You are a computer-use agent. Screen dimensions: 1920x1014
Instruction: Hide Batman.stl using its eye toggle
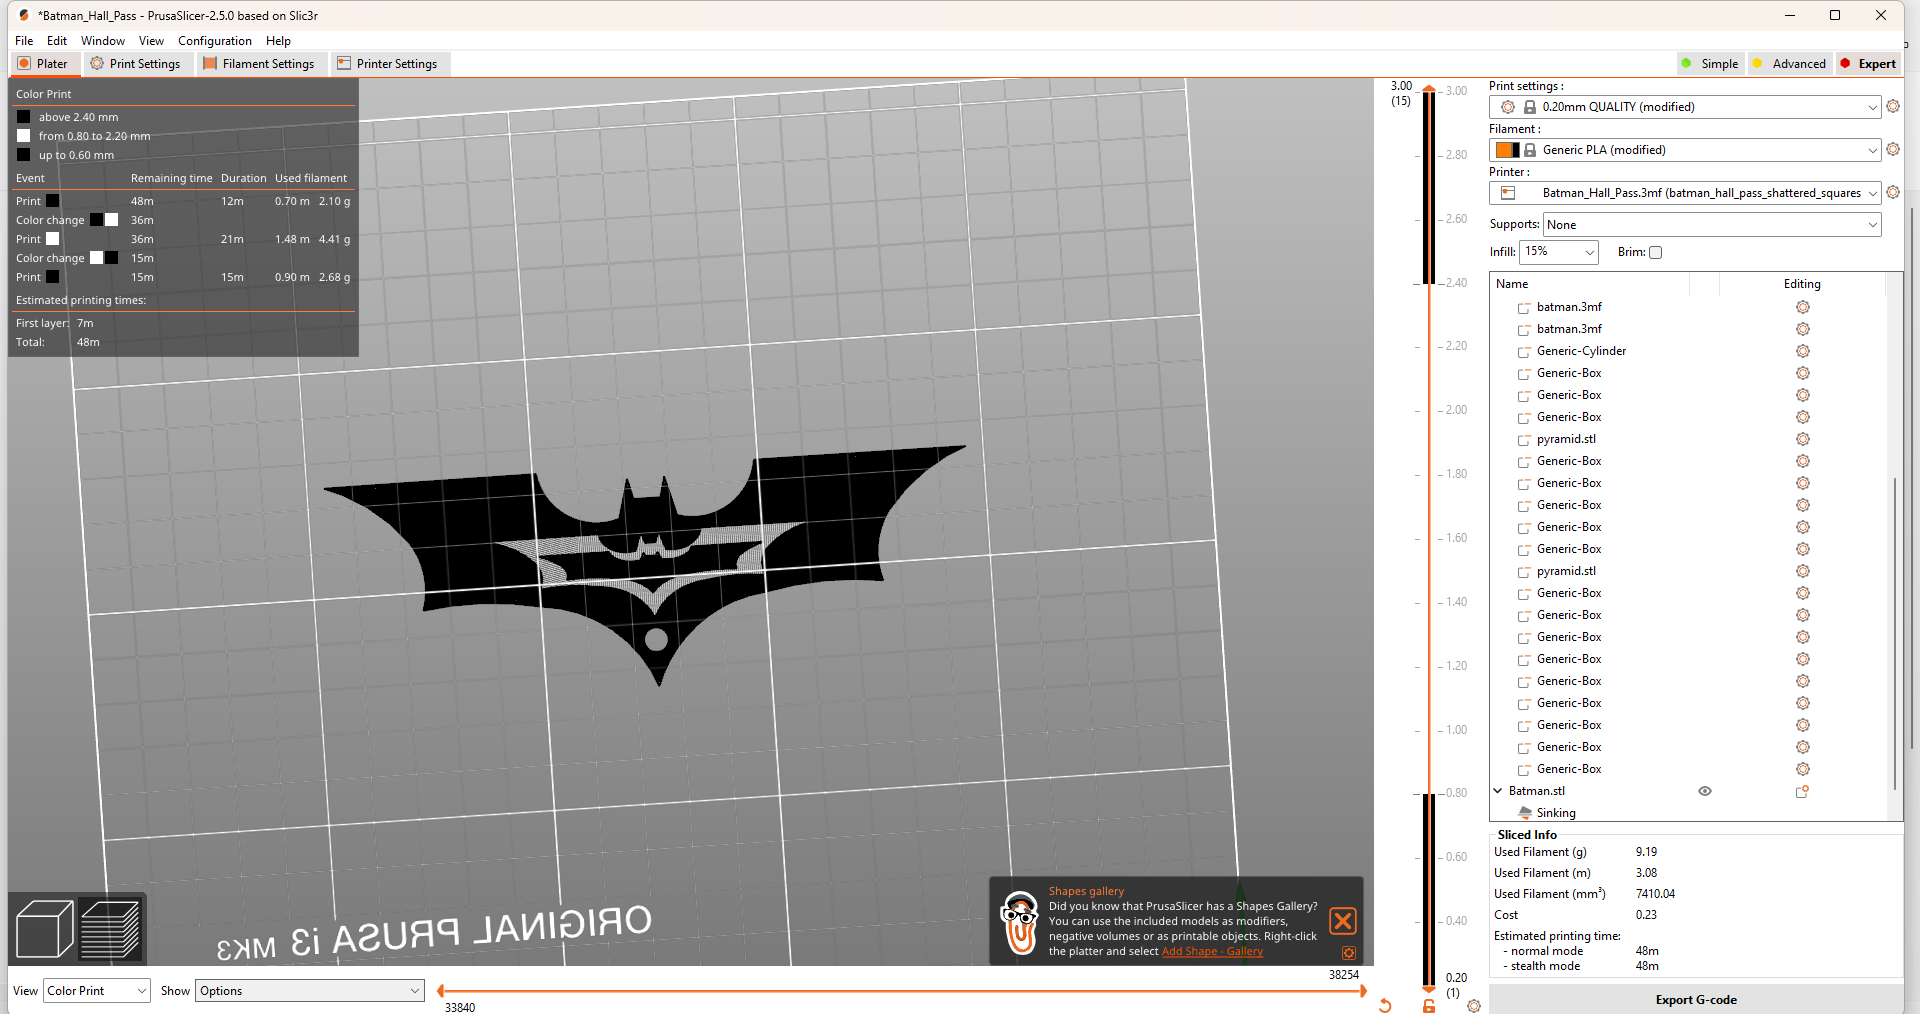point(1705,791)
